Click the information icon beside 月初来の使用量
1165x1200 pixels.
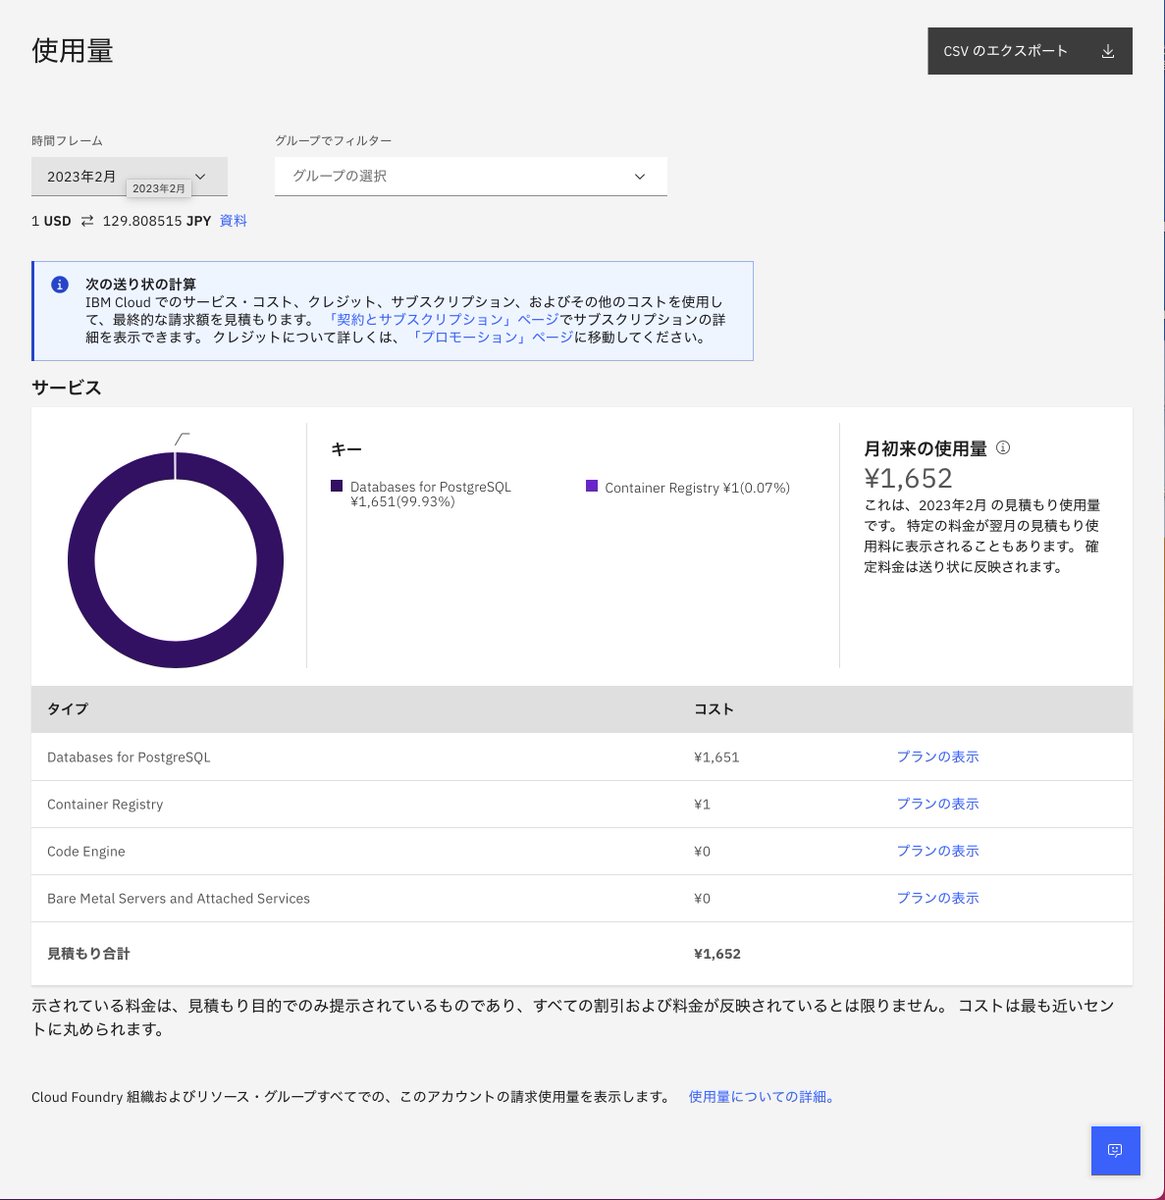1003,448
